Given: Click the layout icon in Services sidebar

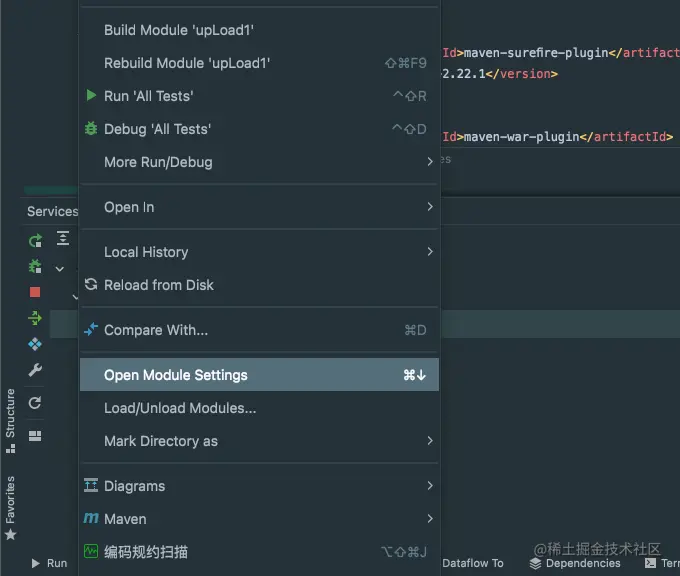Looking at the screenshot, I should [35, 435].
